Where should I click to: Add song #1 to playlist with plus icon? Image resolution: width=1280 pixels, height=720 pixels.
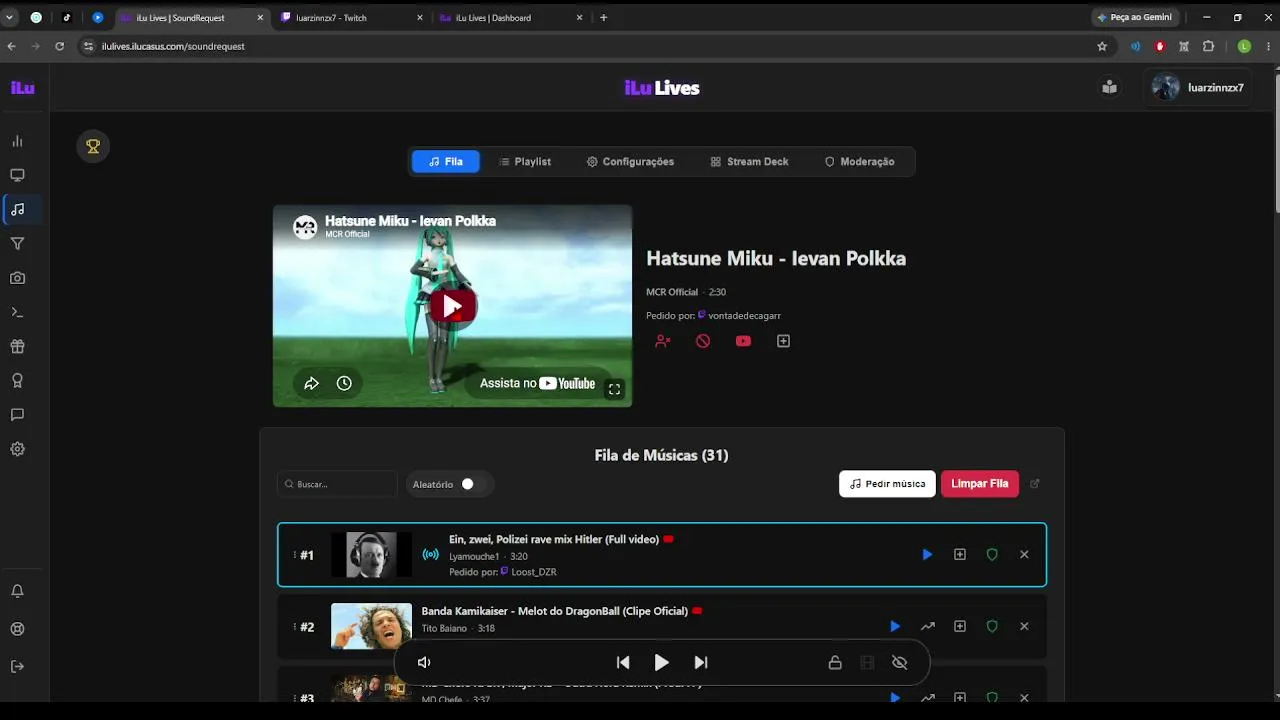pos(960,555)
